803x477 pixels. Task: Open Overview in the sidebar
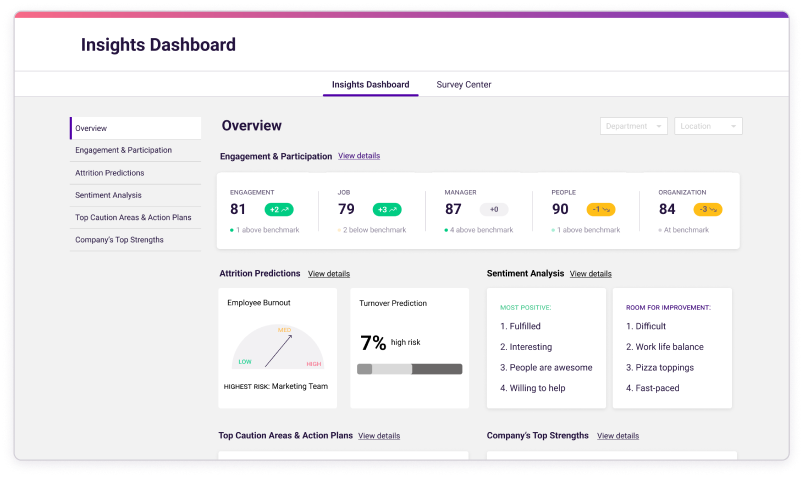coord(135,128)
